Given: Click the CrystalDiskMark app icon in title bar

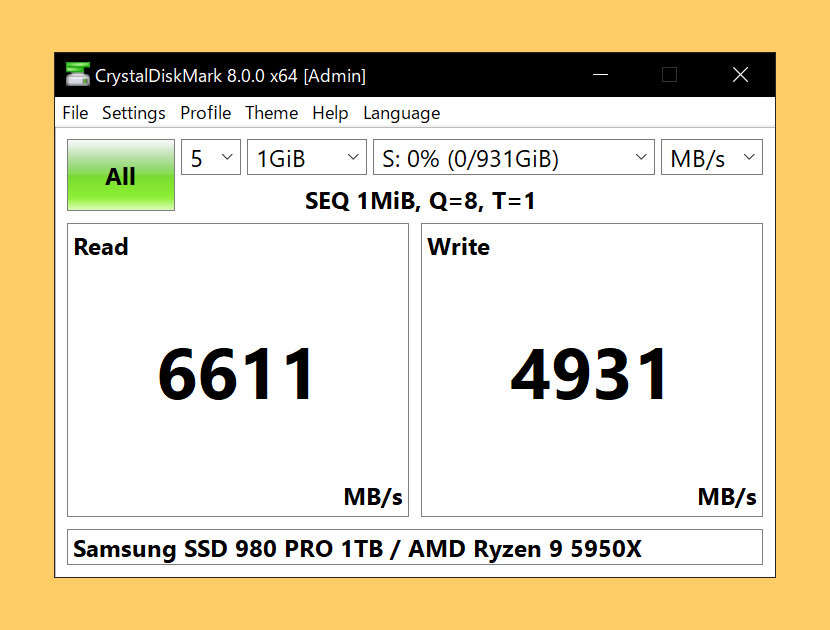Looking at the screenshot, I should (77, 75).
